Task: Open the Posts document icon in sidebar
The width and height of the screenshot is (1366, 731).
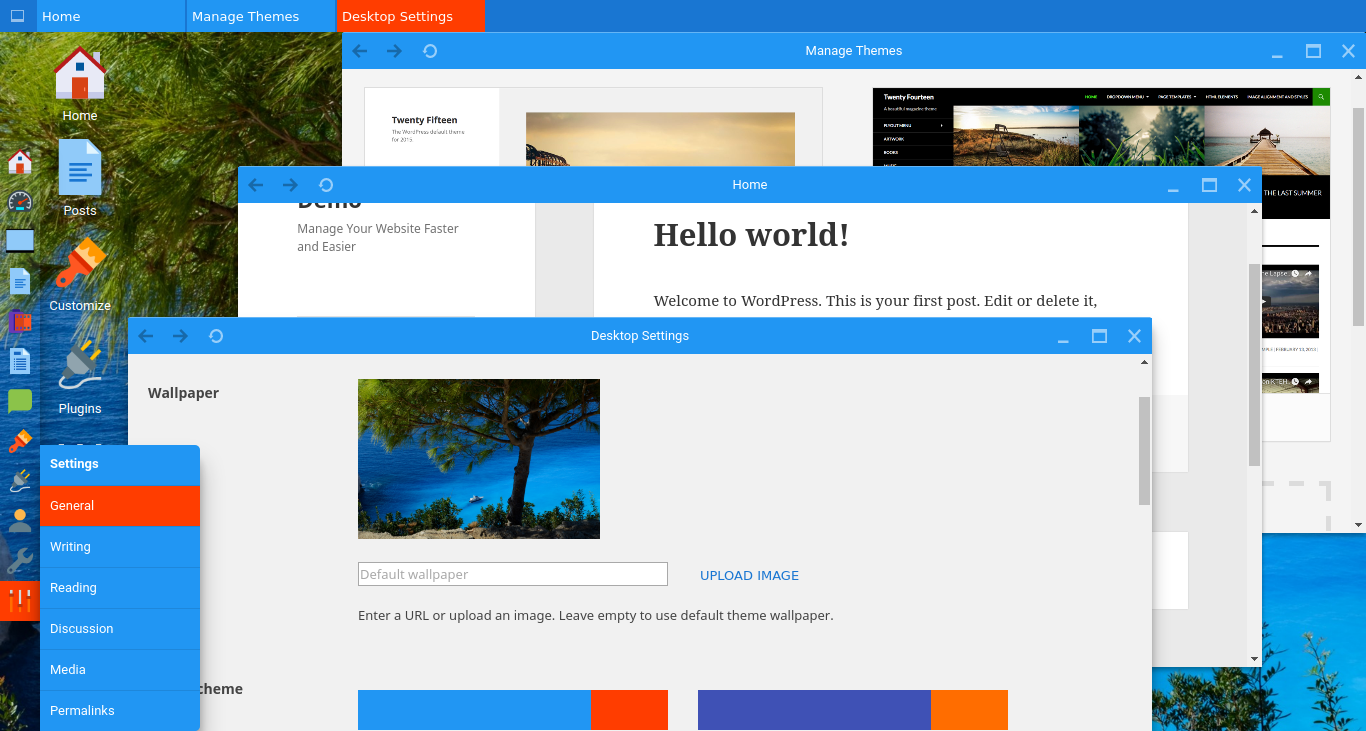Action: tap(20, 281)
